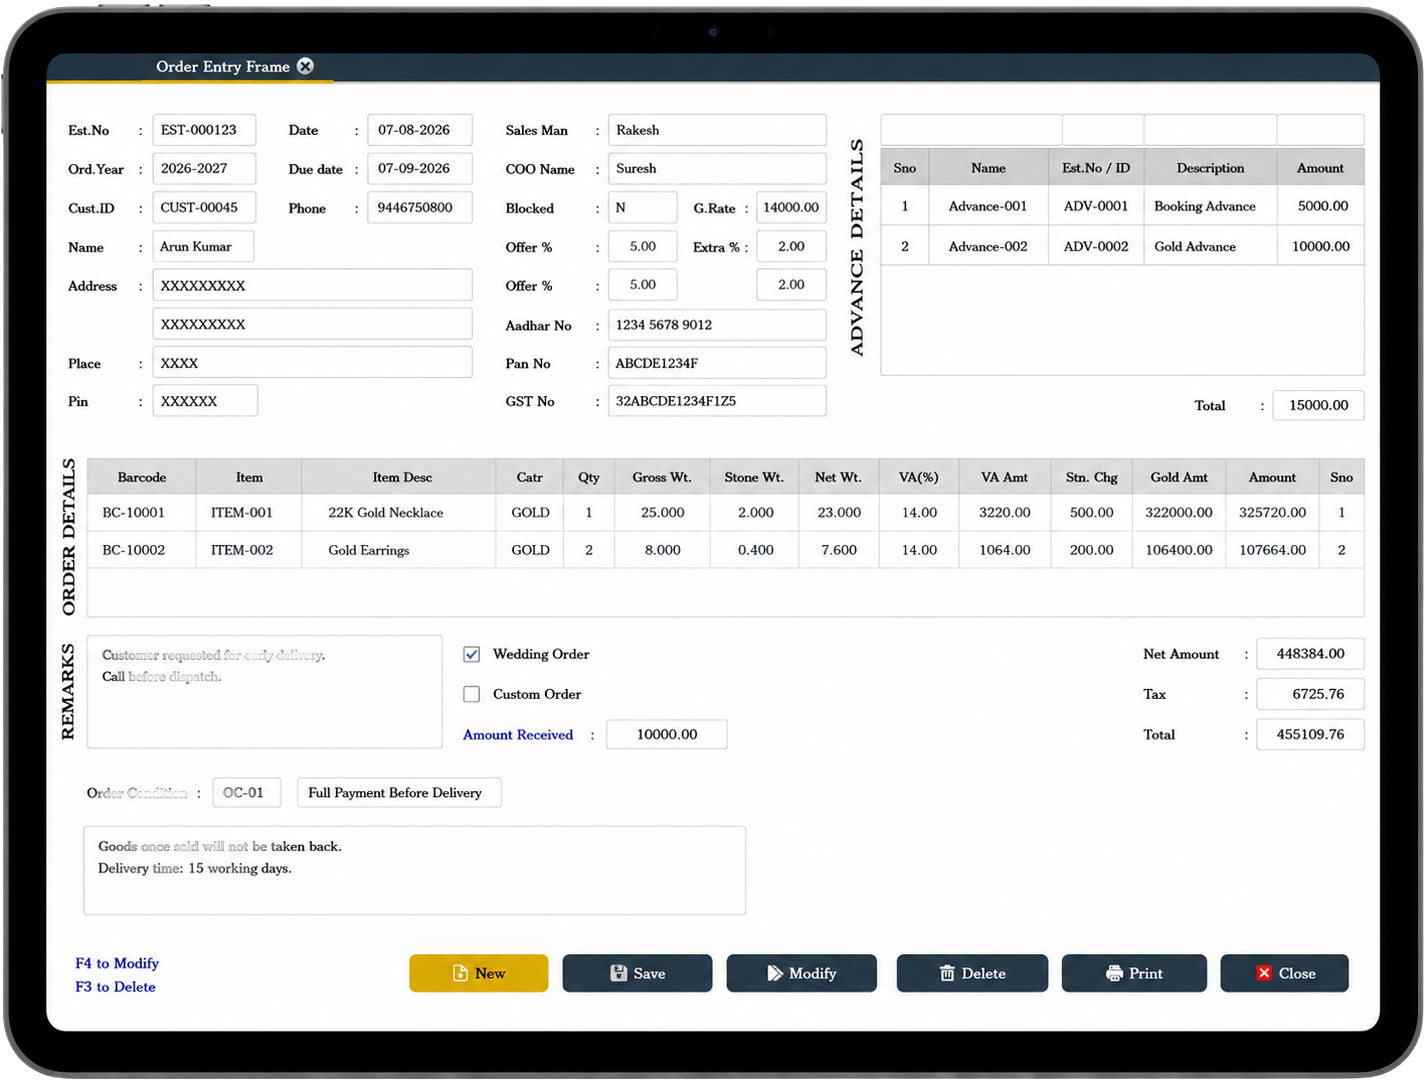Print the order
Viewport: 1425px width, 1080px height.
coord(1134,973)
